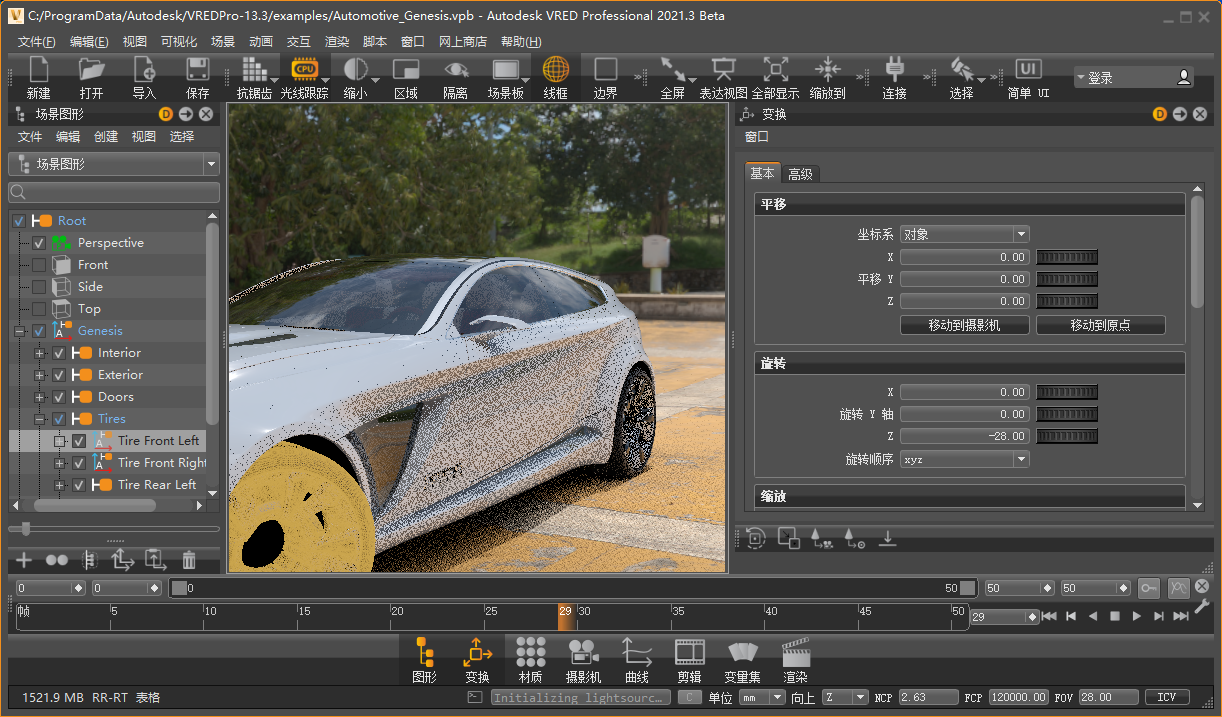Image resolution: width=1222 pixels, height=717 pixels.
Task: Click the 全部显示 show all icon
Action: pos(775,70)
